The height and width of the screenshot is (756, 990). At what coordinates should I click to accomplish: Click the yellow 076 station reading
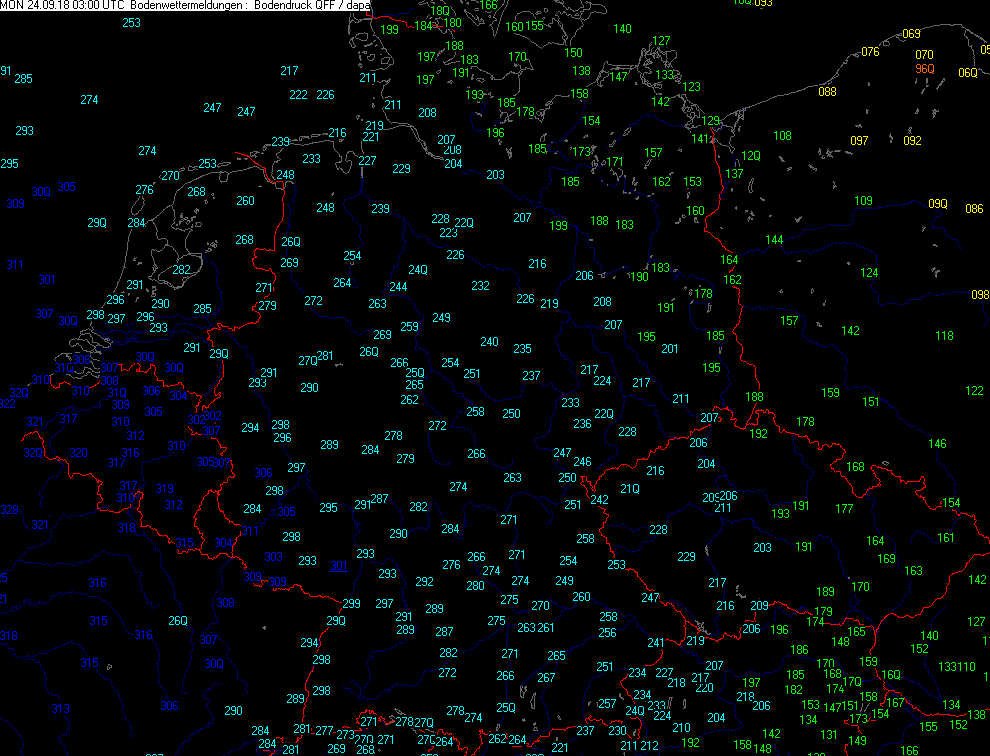point(870,52)
